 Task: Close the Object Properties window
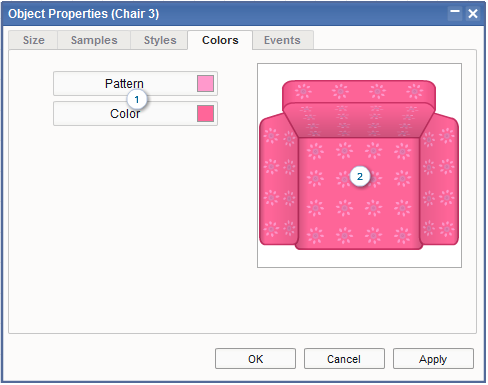click(473, 14)
